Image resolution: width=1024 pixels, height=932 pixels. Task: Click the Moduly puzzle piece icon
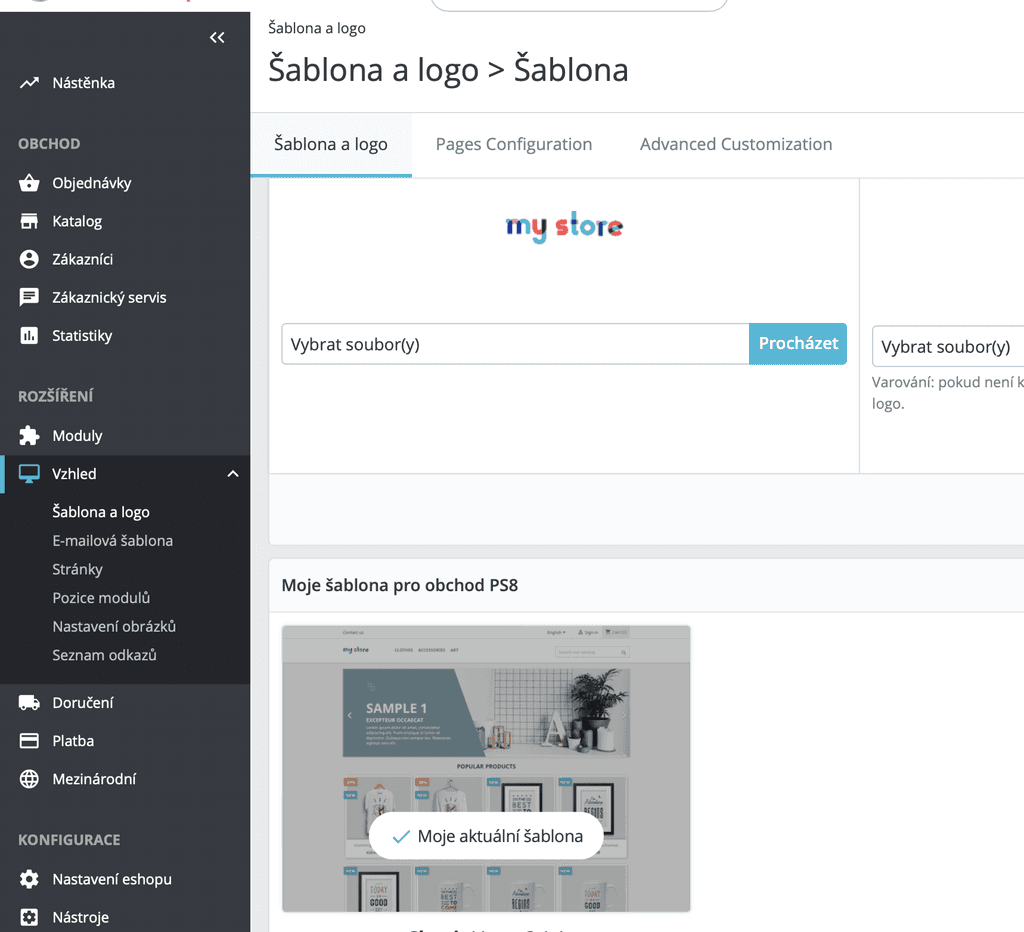[29, 436]
